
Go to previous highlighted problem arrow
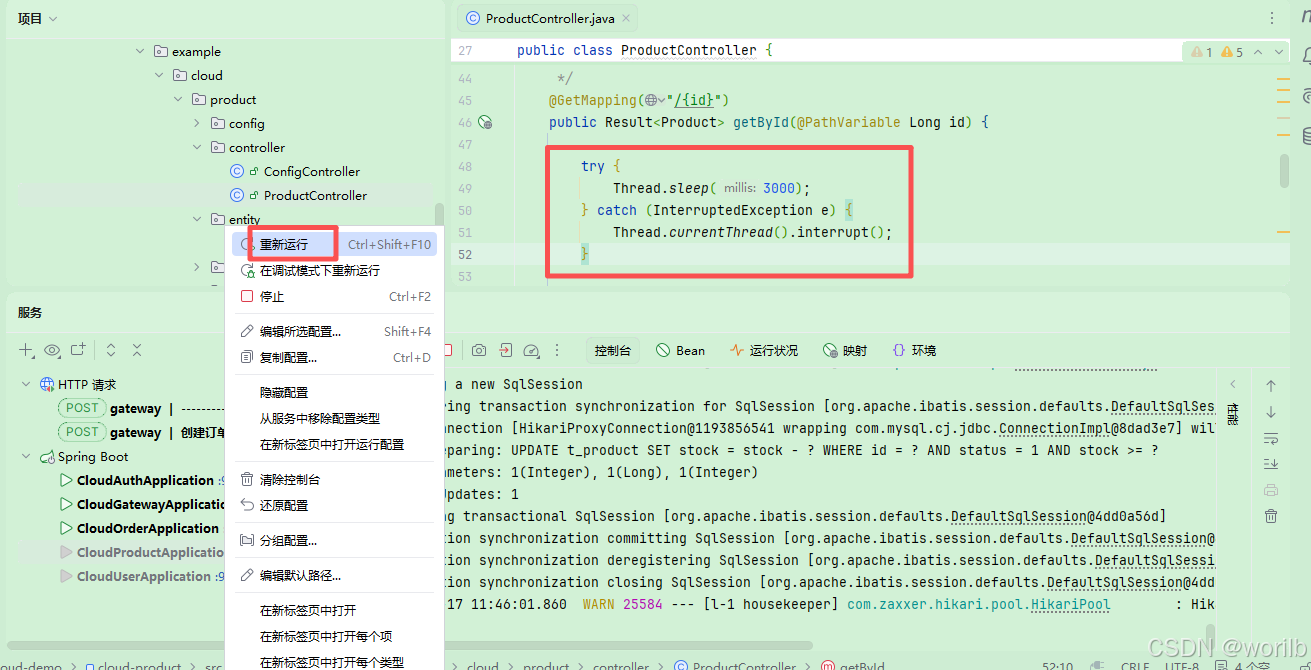[1257, 52]
